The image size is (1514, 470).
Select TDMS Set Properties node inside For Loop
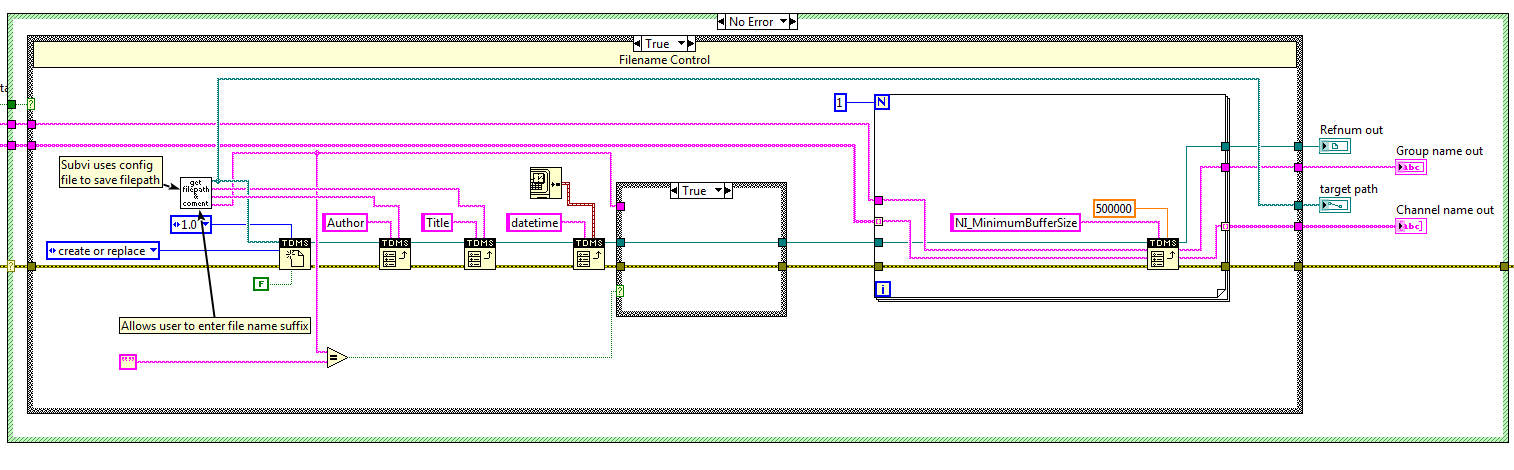(x=1163, y=255)
